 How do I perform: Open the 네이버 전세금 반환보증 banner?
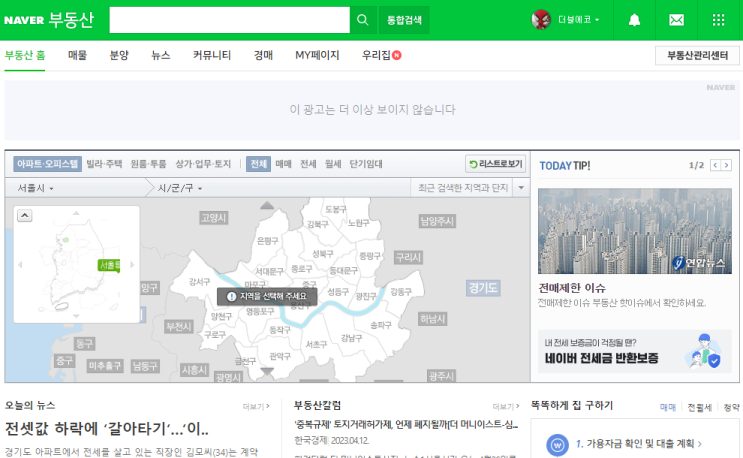pyautogui.click(x=634, y=351)
